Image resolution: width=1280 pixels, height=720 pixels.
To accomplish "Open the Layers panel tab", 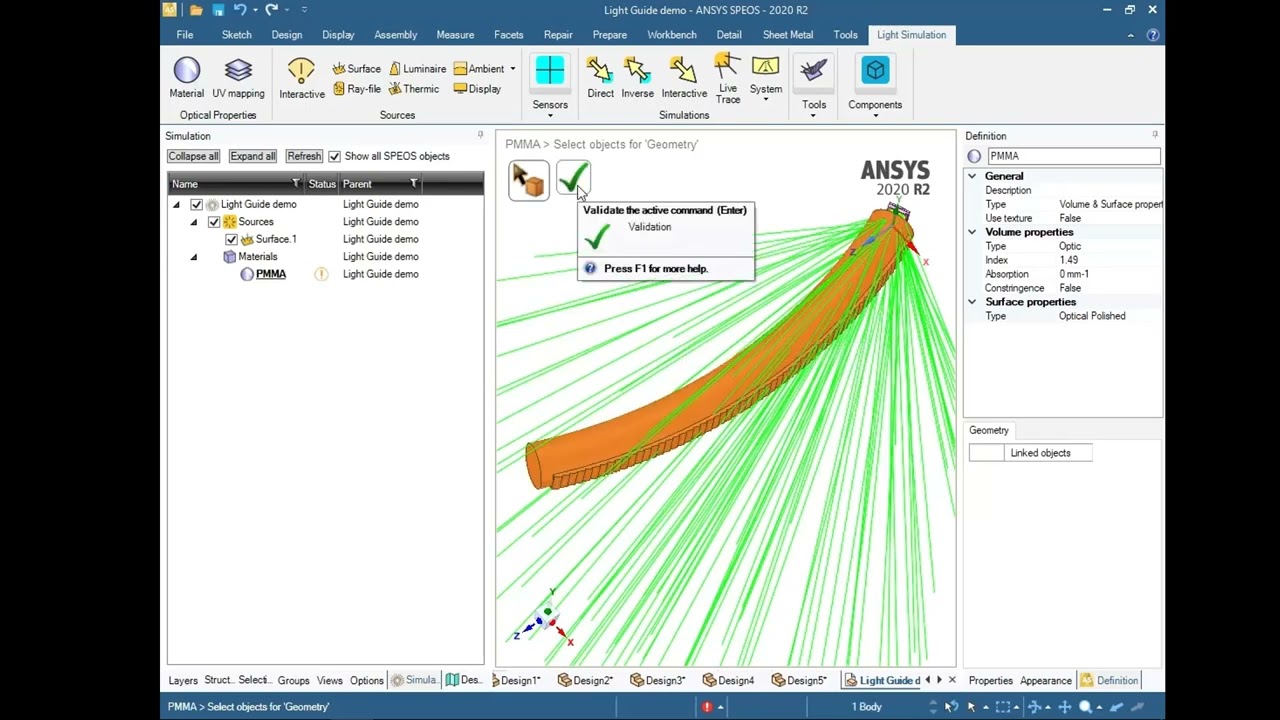I will pos(183,681).
